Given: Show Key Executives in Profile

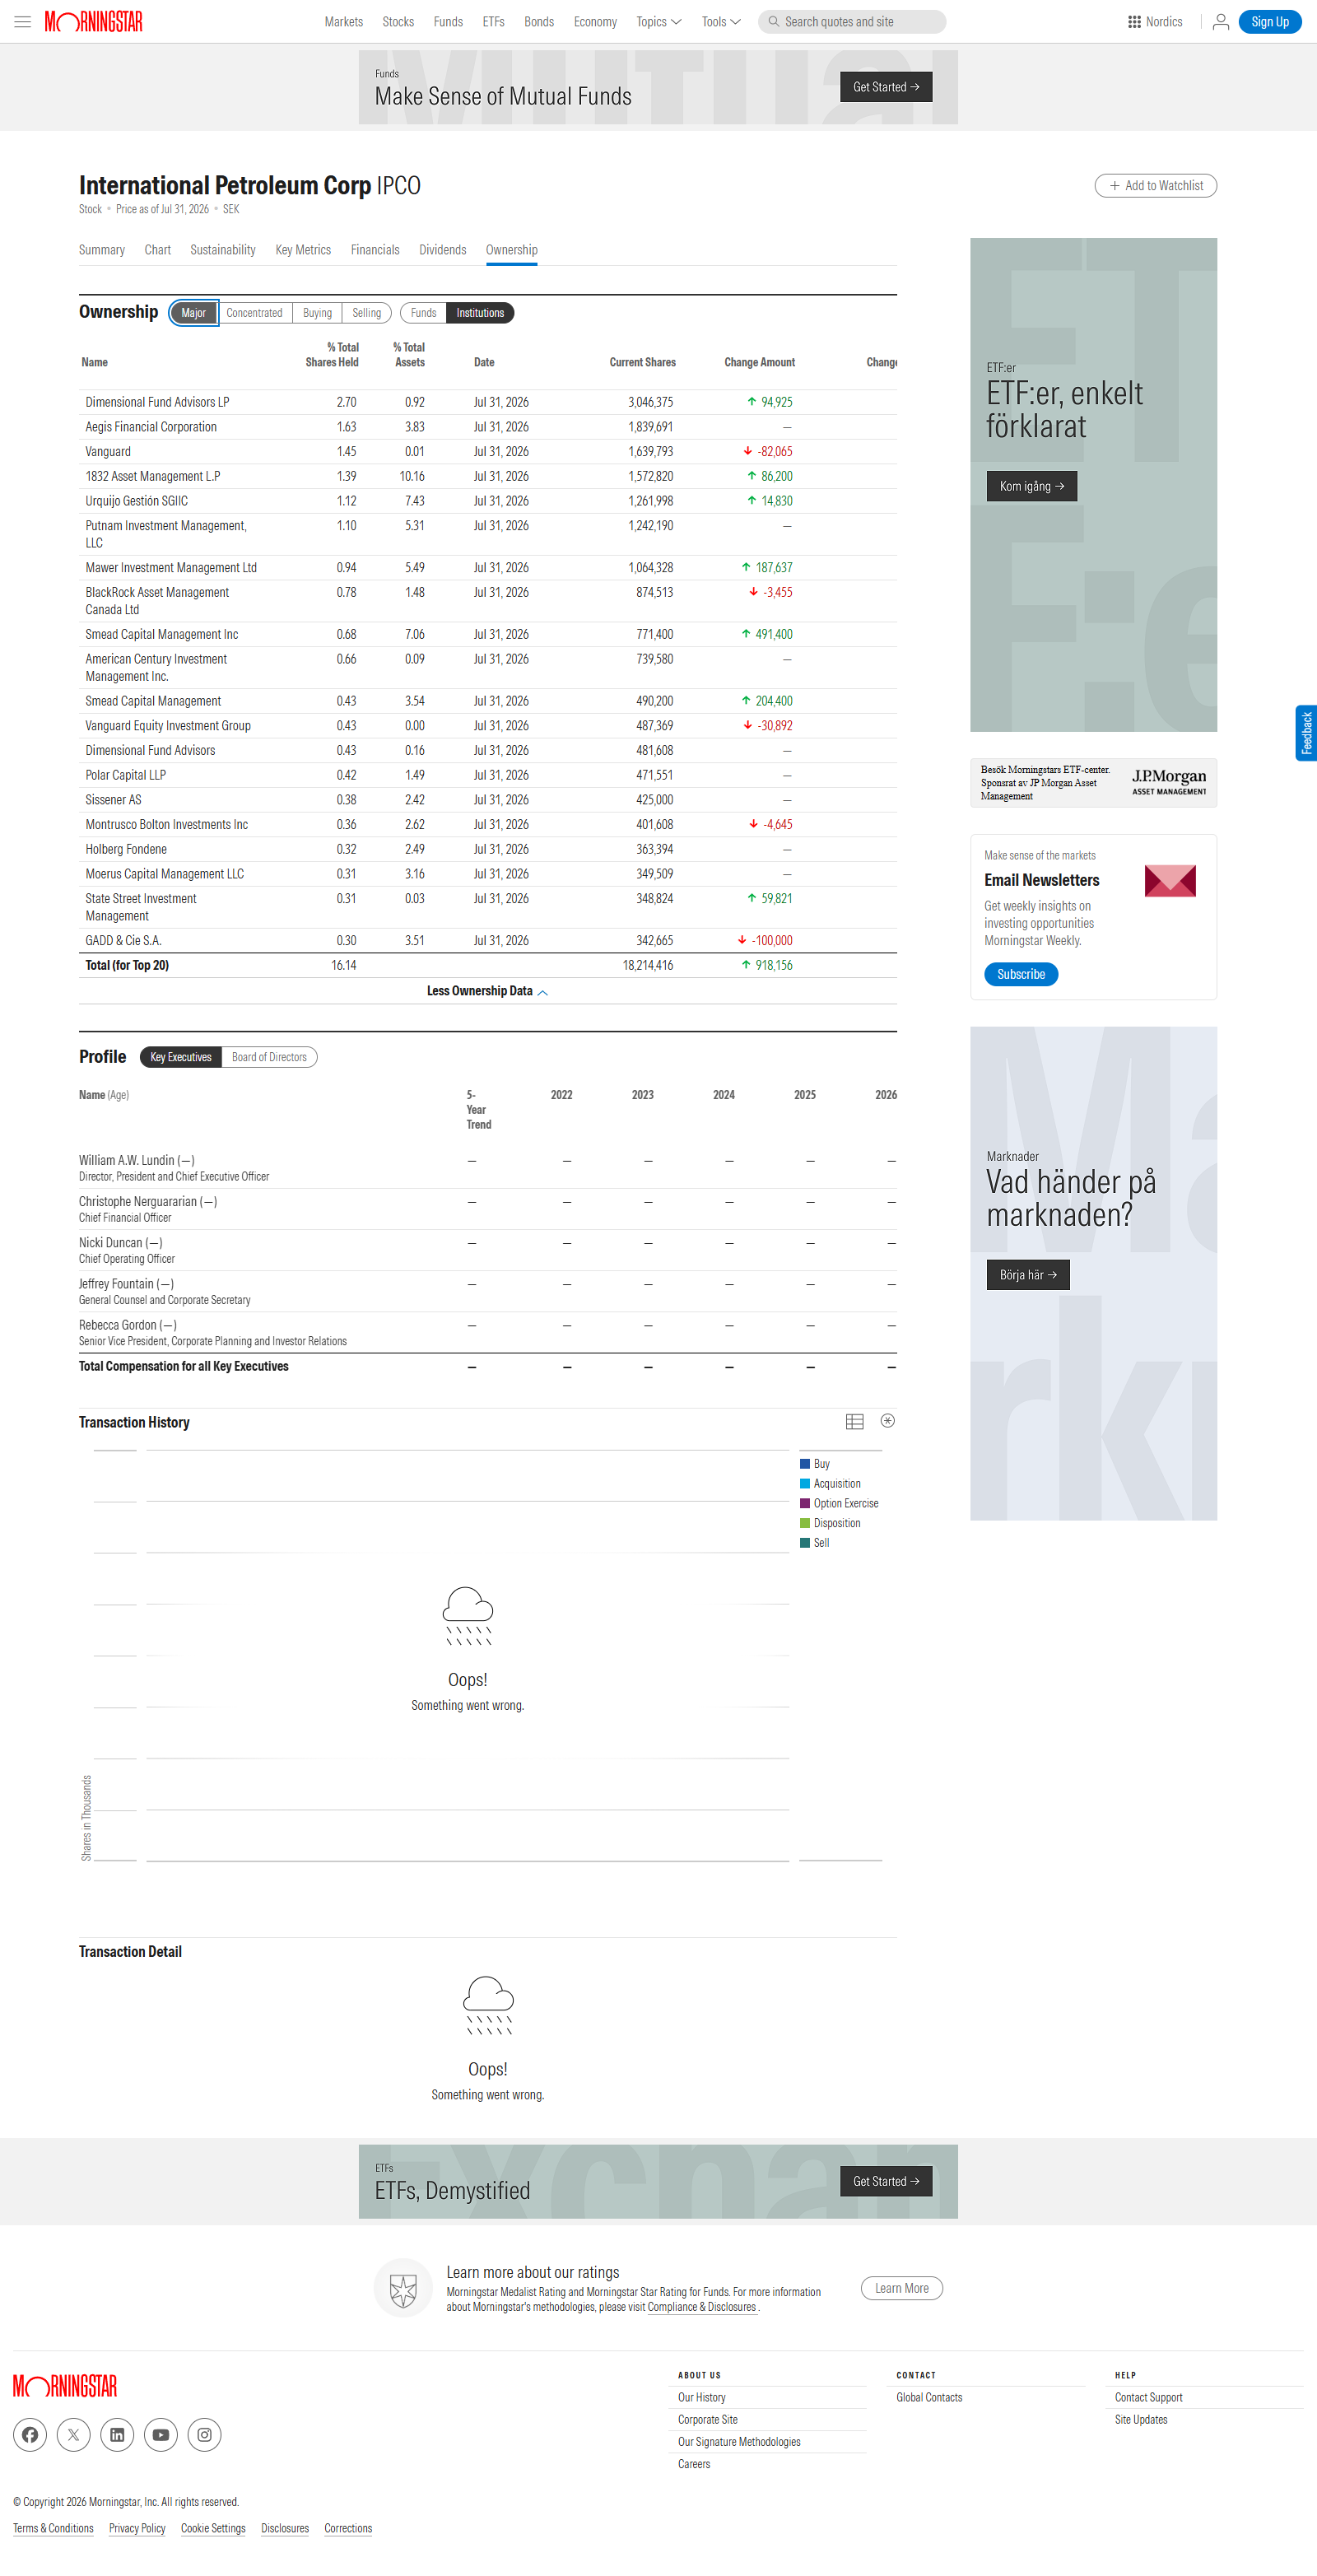Looking at the screenshot, I should tap(181, 1057).
